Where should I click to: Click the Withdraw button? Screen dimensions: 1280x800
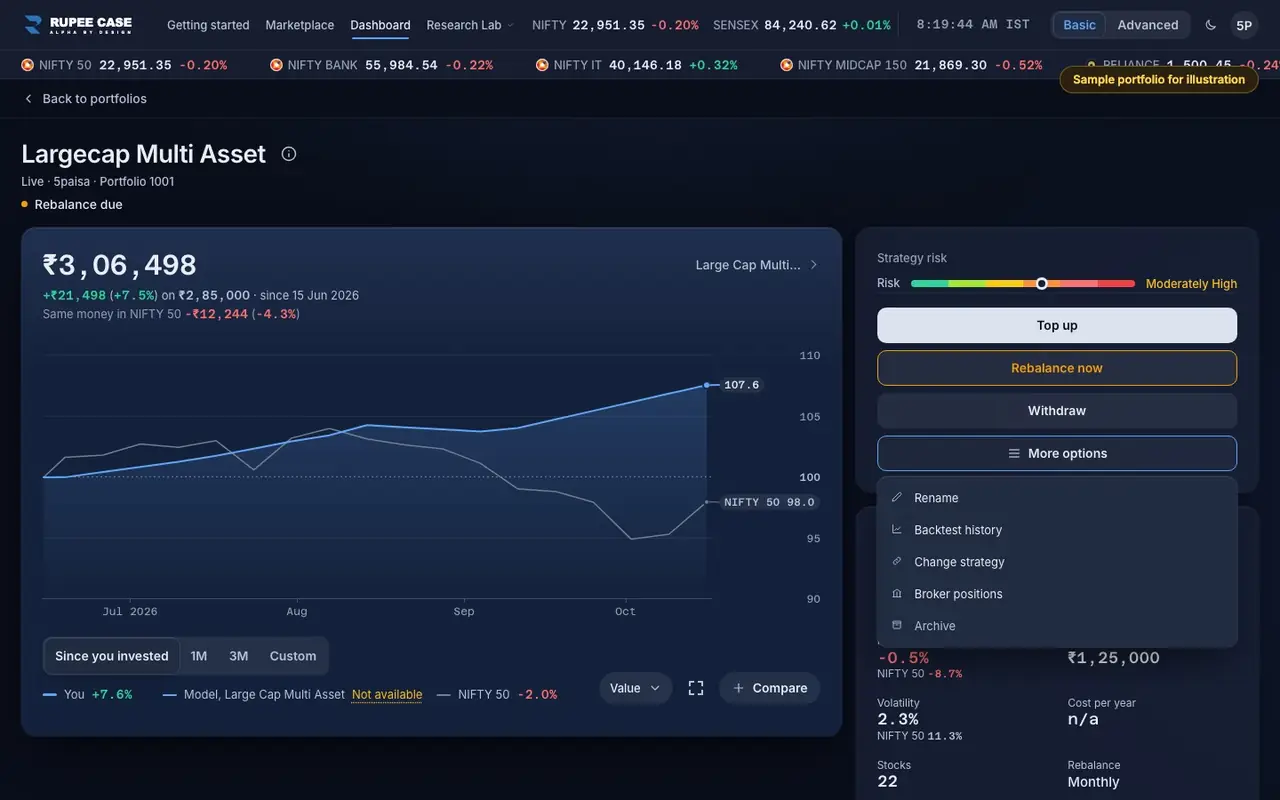tap(1057, 411)
